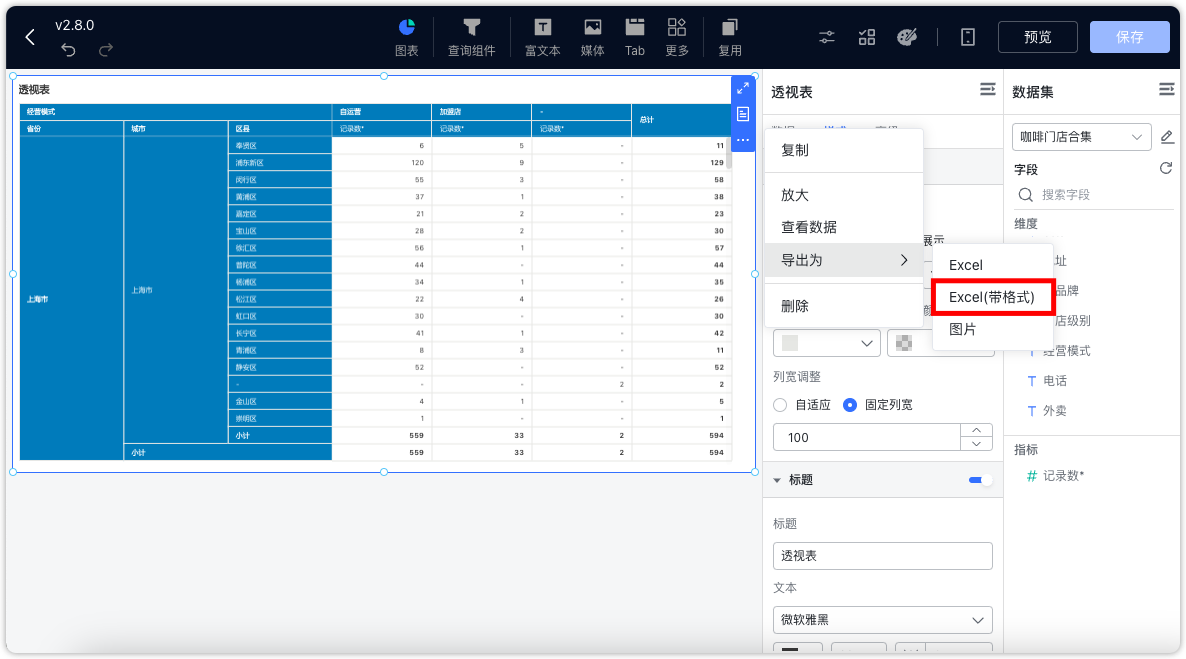Open the gray color swatch dropdown
The height and width of the screenshot is (659, 1186).
pyautogui.click(x=826, y=342)
